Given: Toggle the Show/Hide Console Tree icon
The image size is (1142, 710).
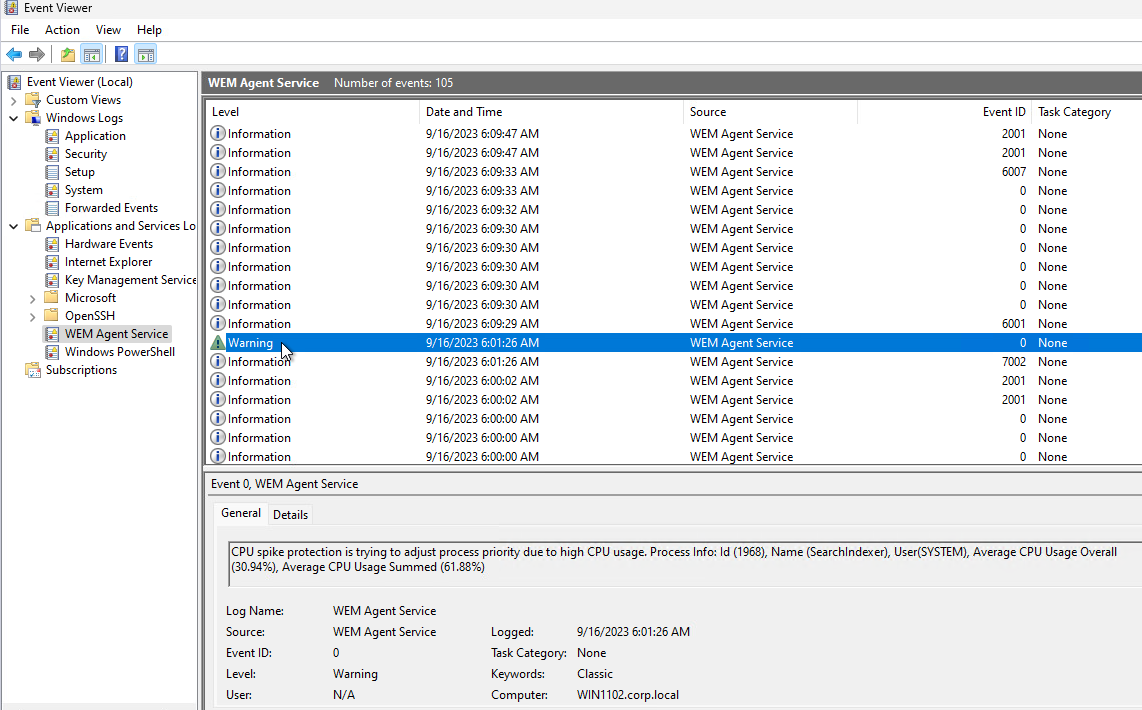Looking at the screenshot, I should coord(92,55).
